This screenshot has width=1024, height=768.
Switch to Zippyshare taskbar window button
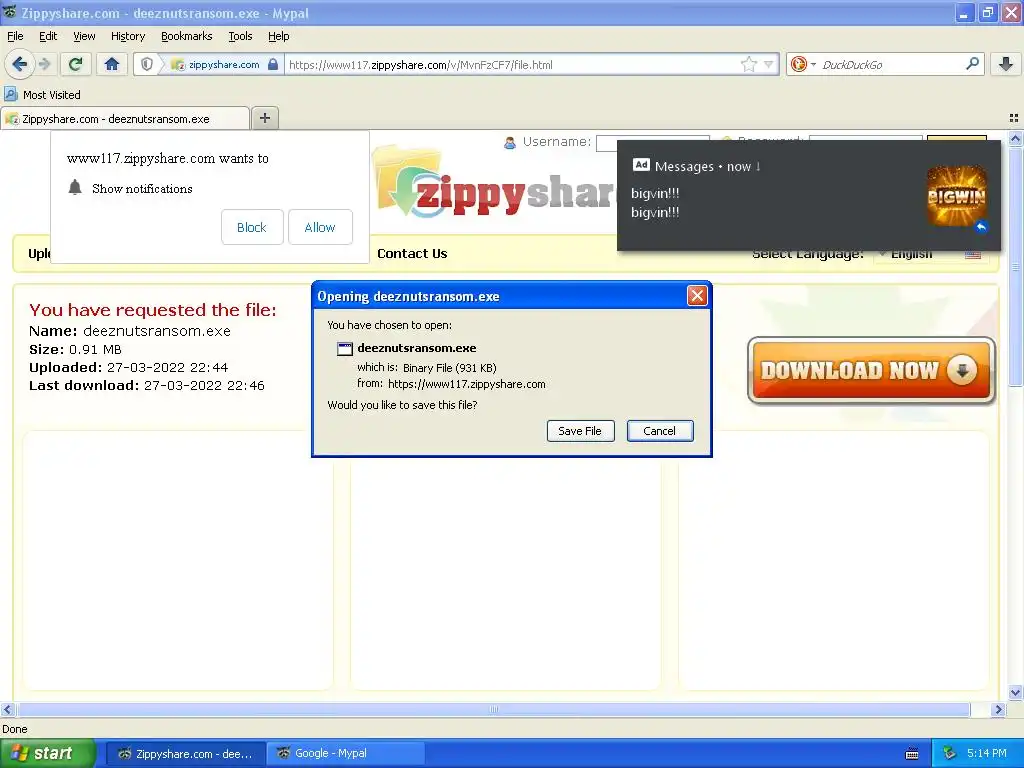coord(185,754)
